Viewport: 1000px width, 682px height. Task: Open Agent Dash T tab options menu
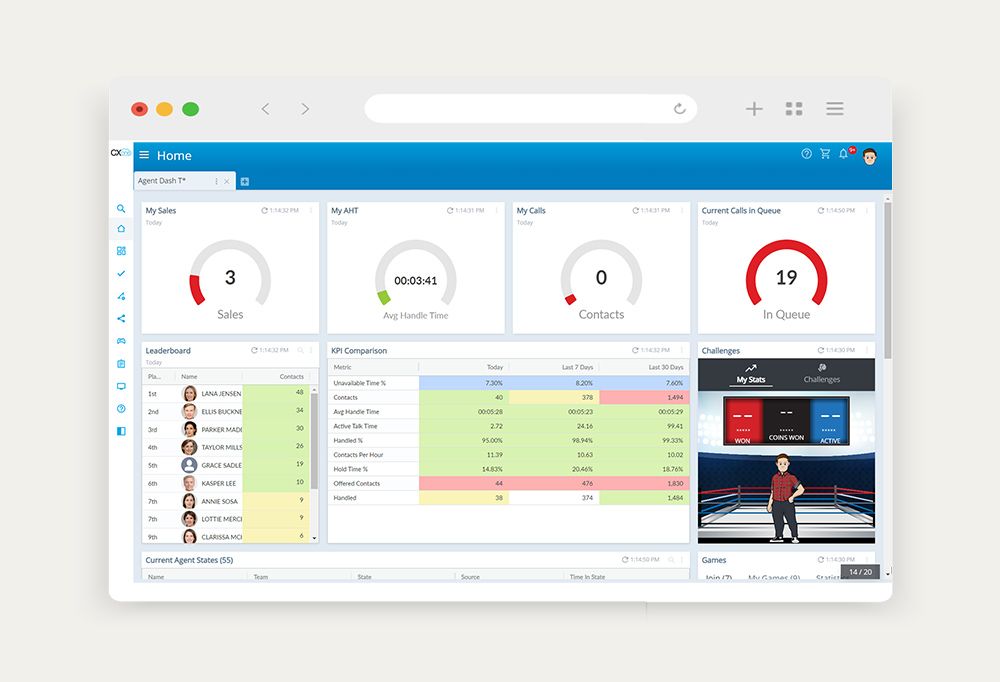tap(216, 181)
